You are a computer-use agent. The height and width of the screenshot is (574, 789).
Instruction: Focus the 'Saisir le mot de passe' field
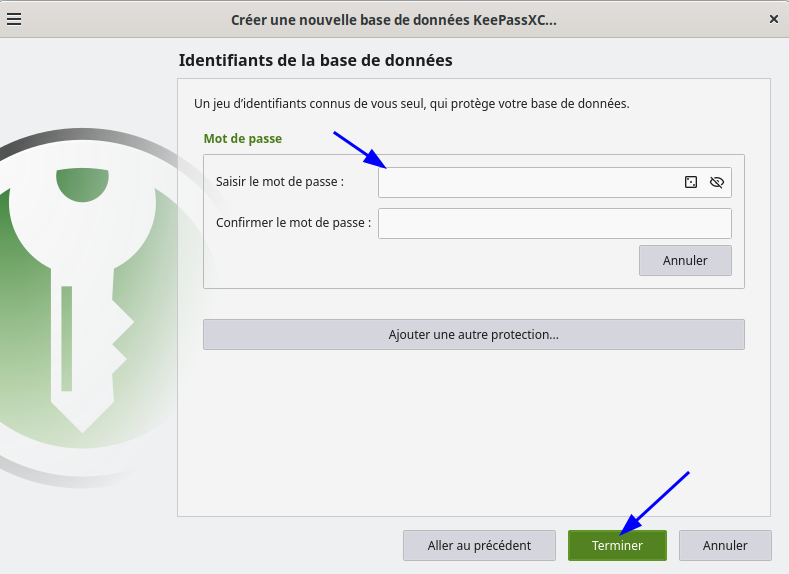point(527,182)
